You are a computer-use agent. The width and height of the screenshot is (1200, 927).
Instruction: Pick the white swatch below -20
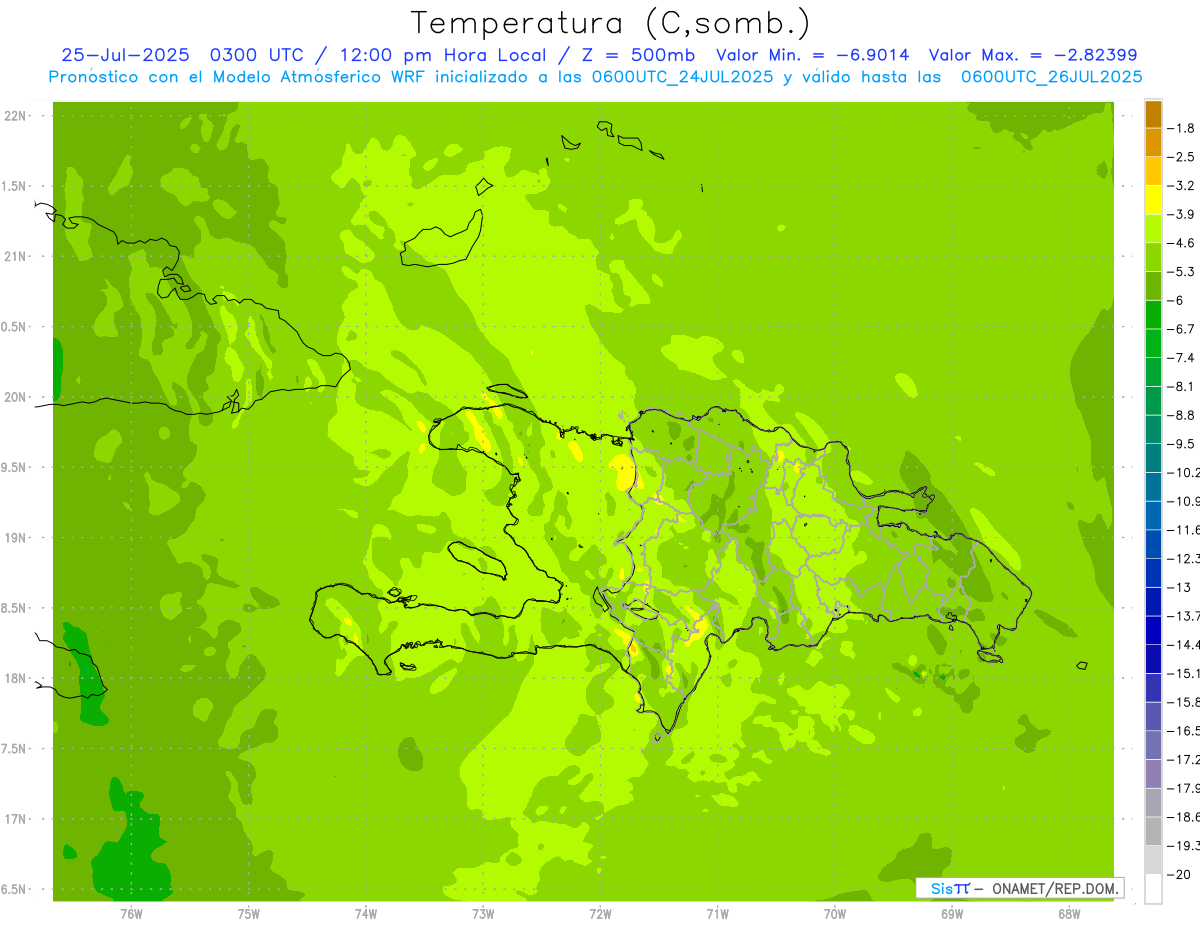click(x=1153, y=889)
